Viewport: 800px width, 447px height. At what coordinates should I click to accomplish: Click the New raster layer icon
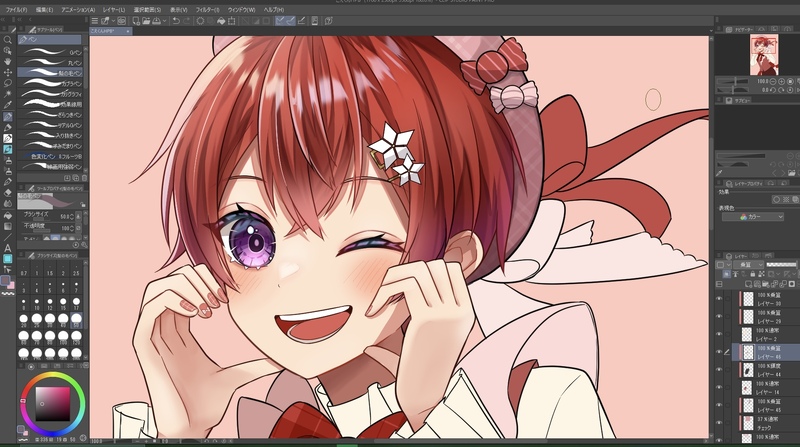click(x=748, y=284)
